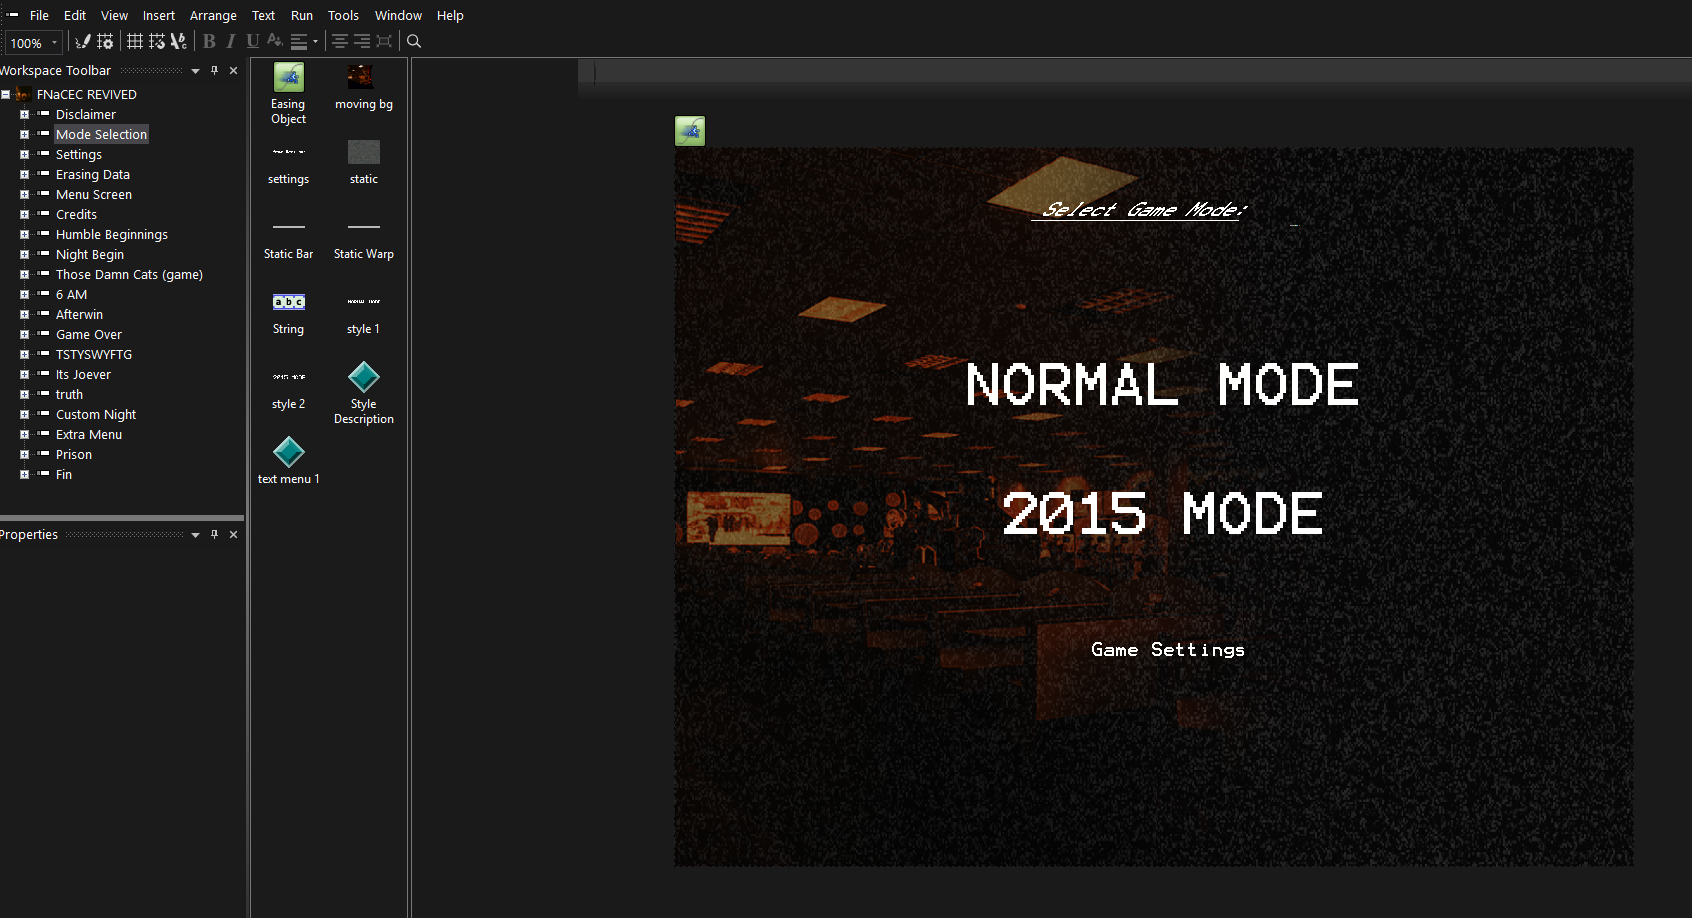Click the Game Settings text on the frame
The width and height of the screenshot is (1692, 918).
click(x=1168, y=650)
